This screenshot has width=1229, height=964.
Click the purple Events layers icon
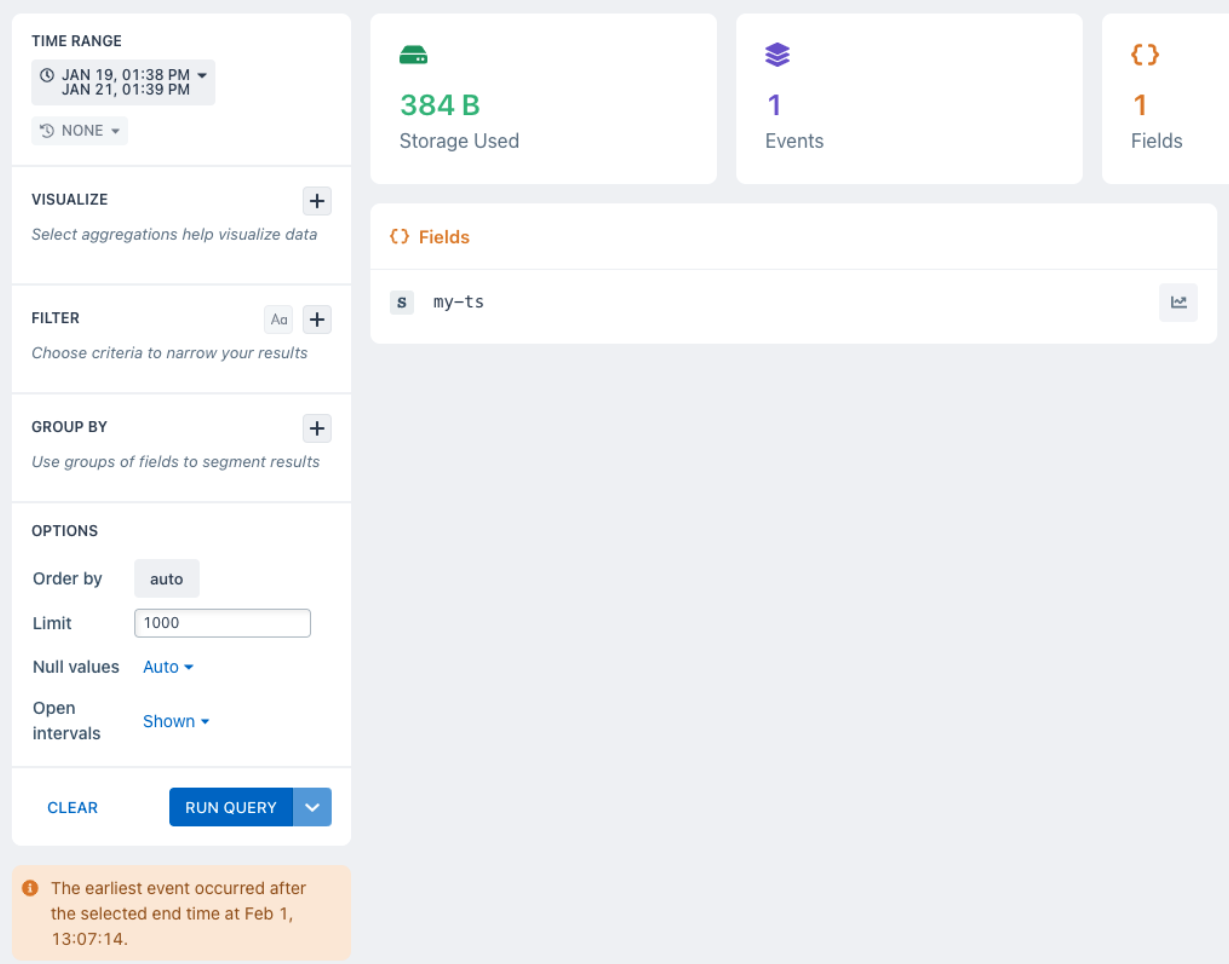(777, 55)
